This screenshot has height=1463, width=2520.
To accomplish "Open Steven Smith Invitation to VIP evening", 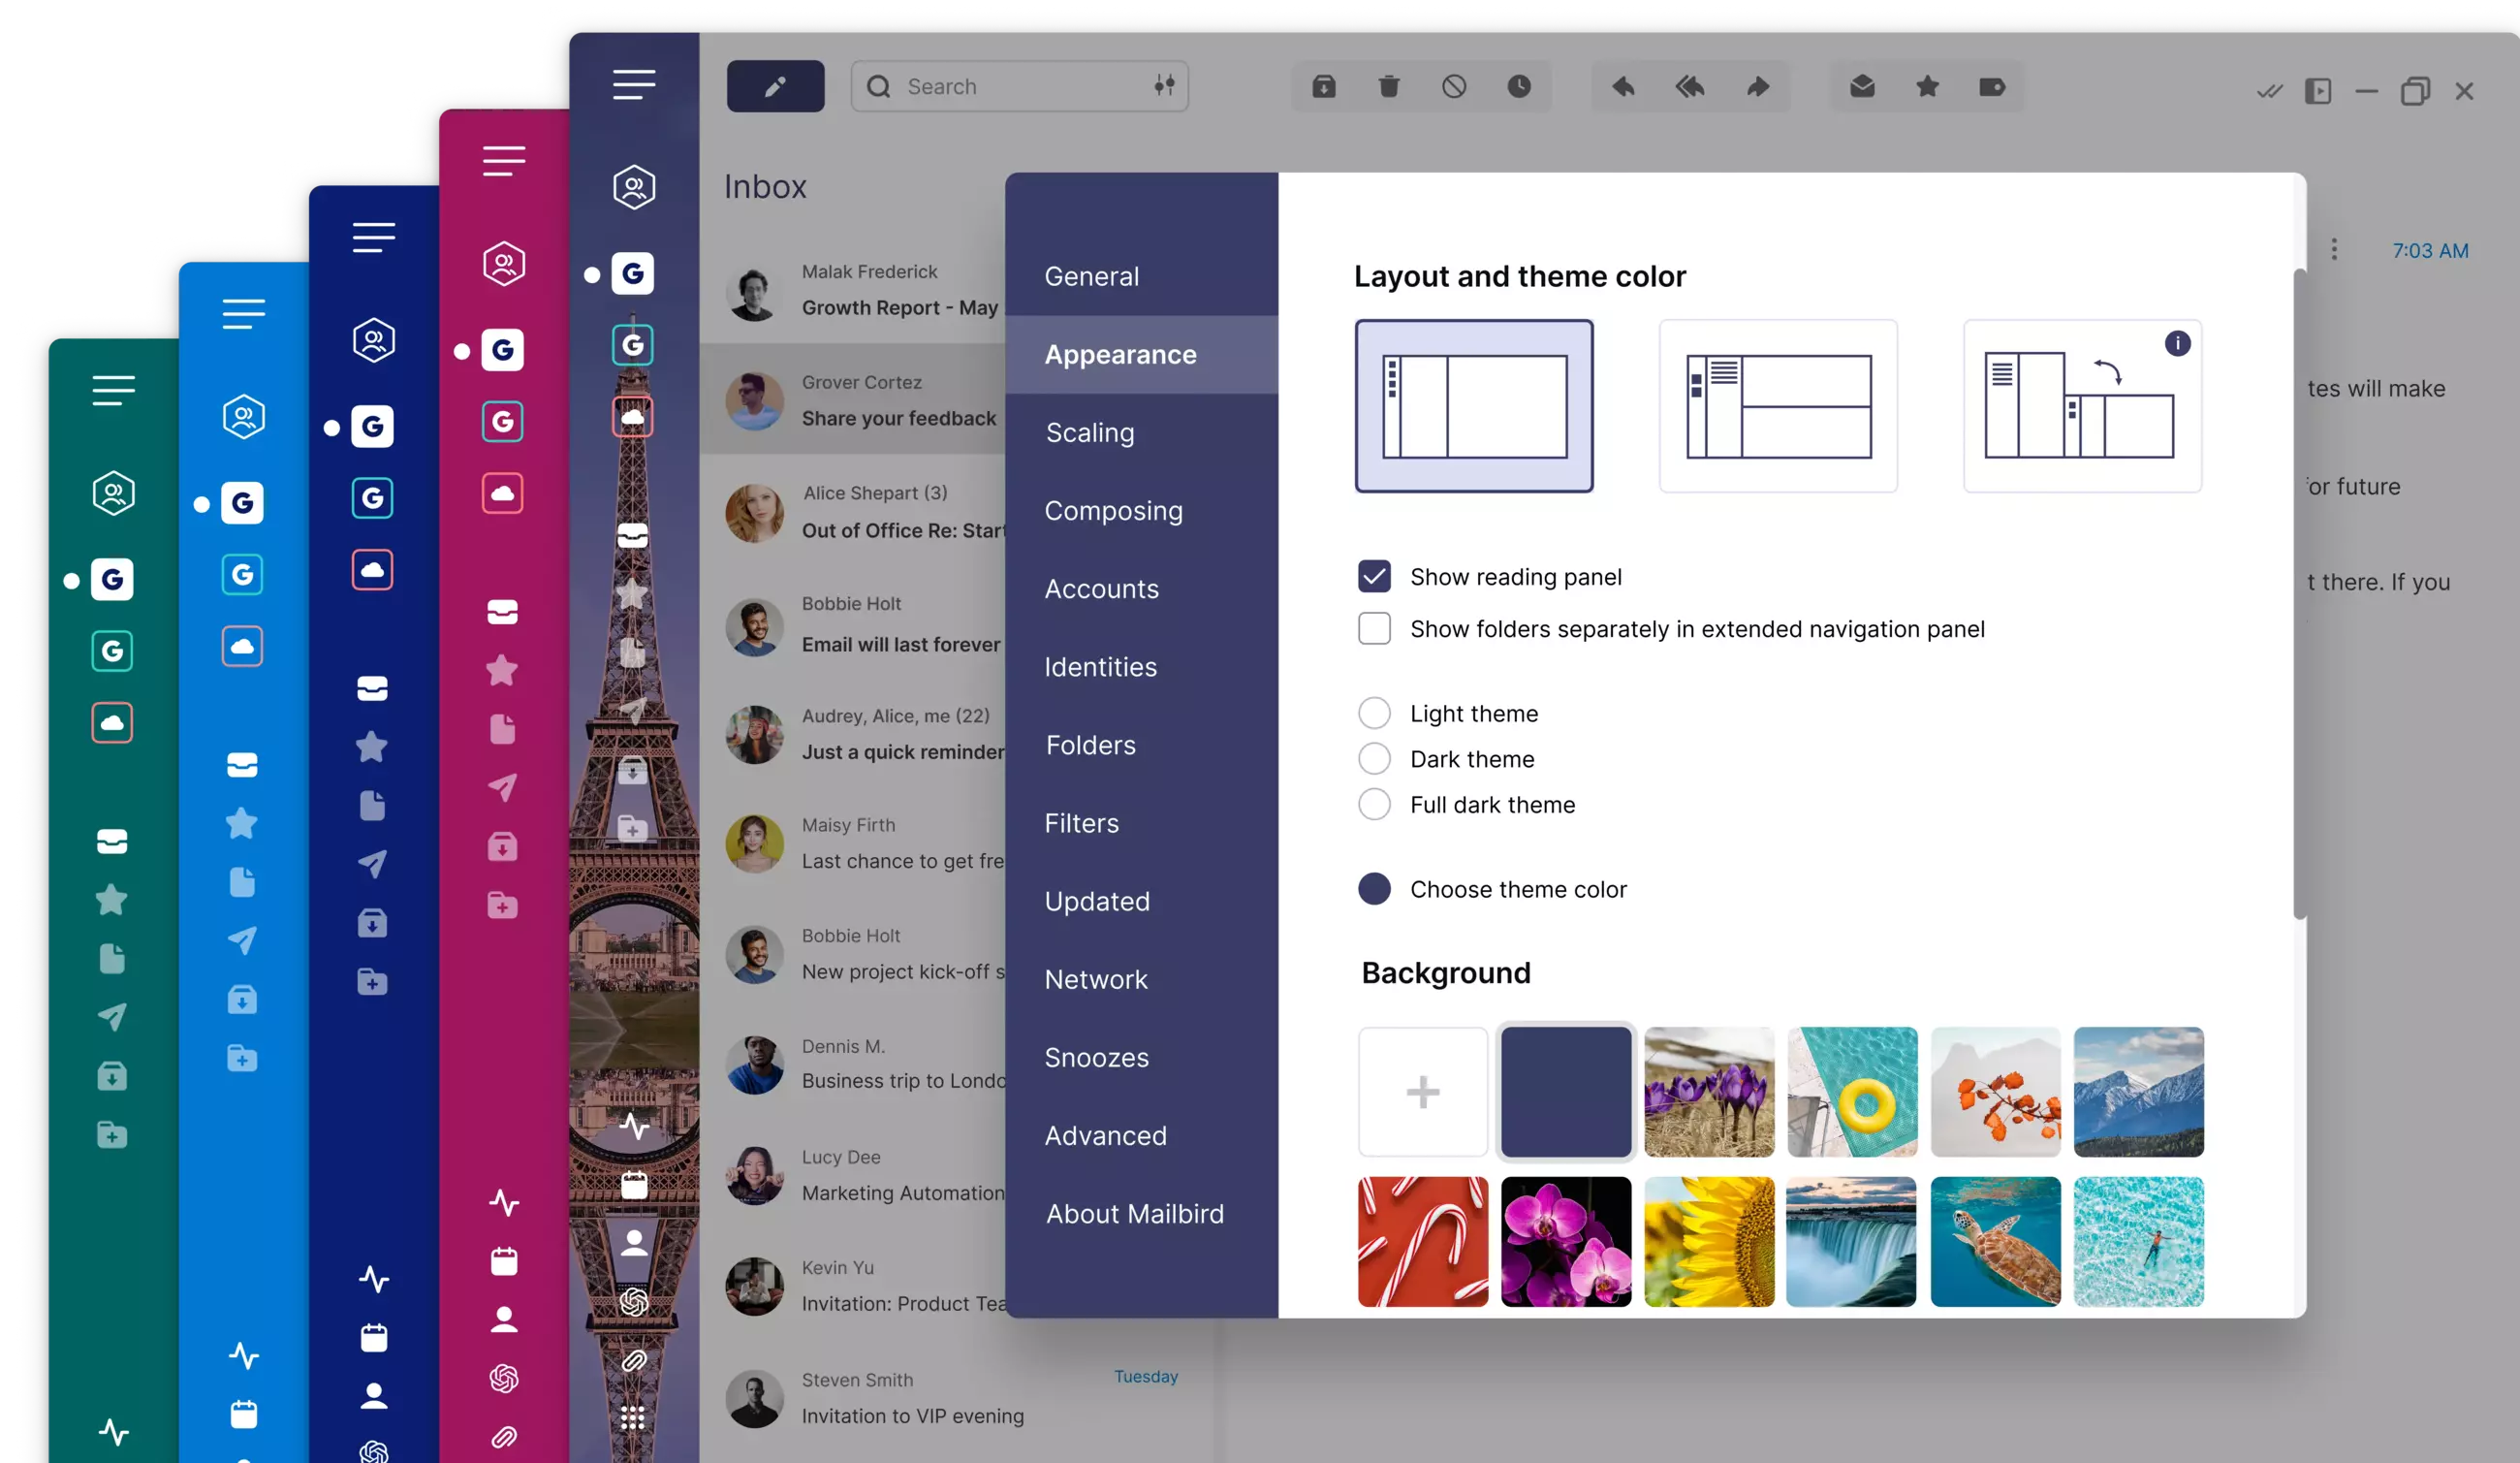I will pyautogui.click(x=955, y=1398).
